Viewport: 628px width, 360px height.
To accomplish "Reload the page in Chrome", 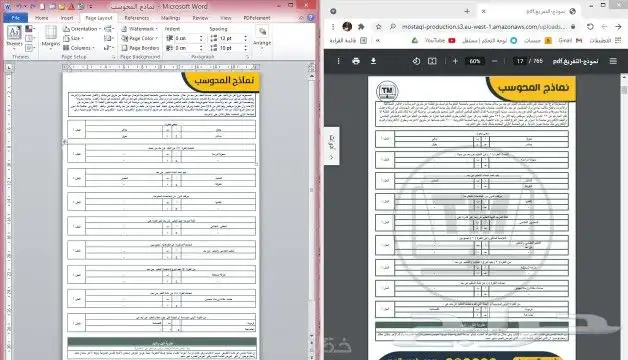I will 590,26.
